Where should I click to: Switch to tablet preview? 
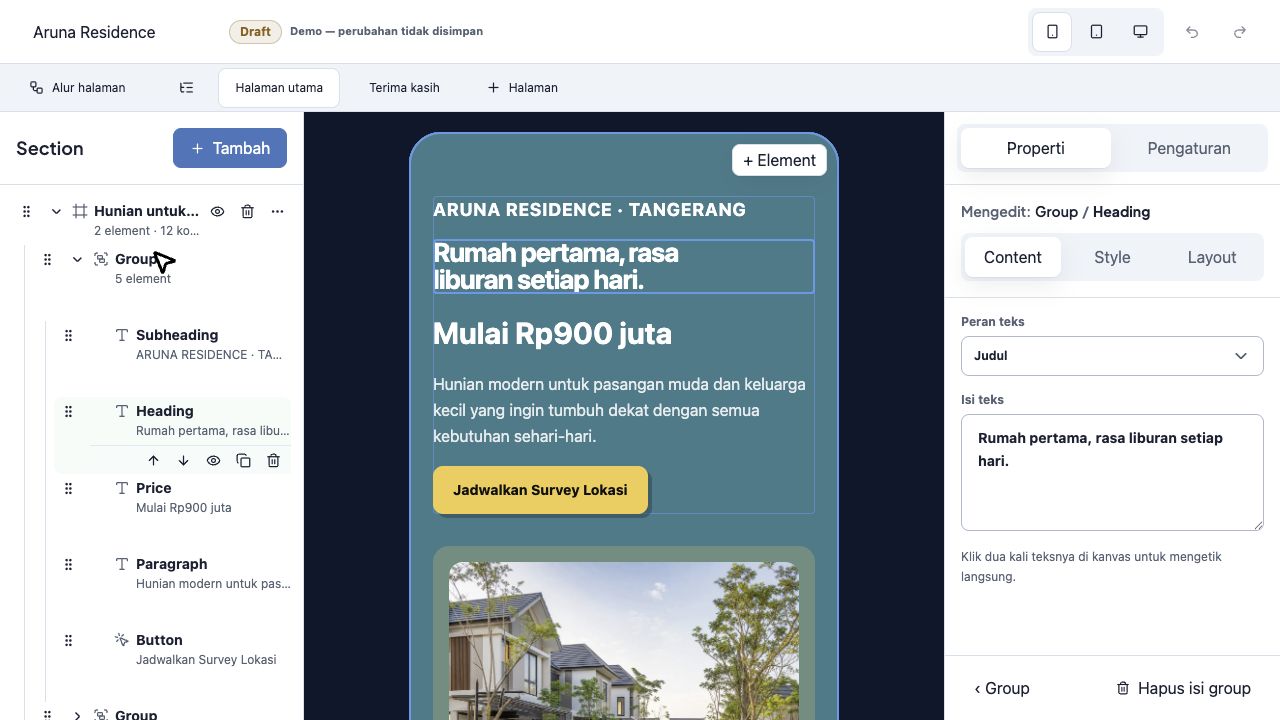(x=1096, y=32)
